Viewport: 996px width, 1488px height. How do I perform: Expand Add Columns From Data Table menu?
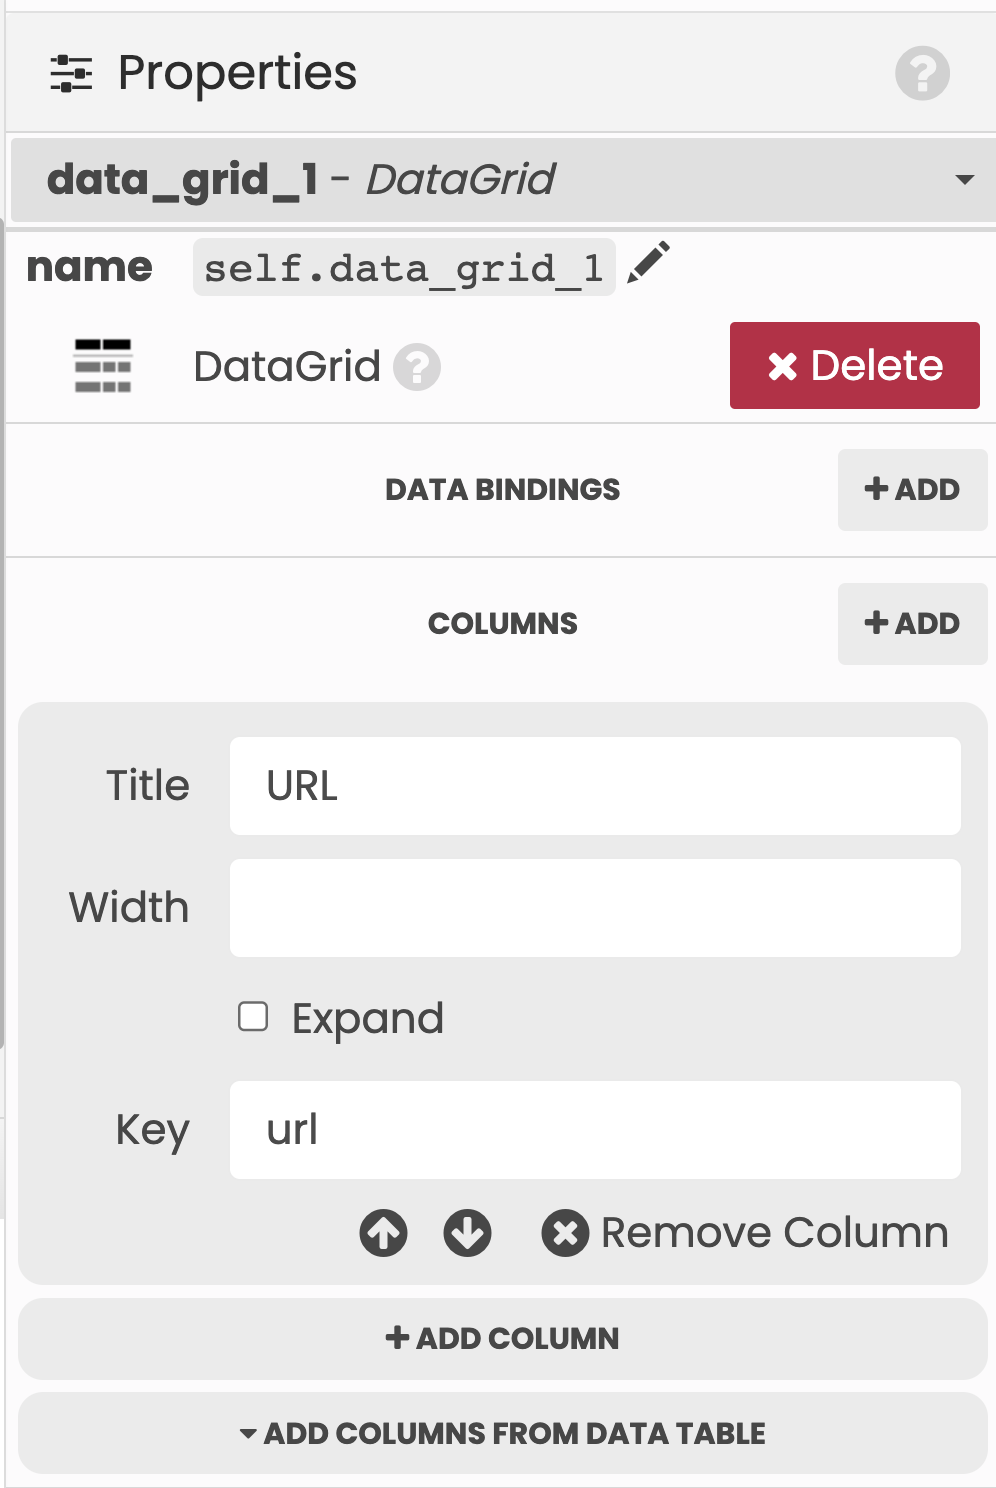[503, 1433]
